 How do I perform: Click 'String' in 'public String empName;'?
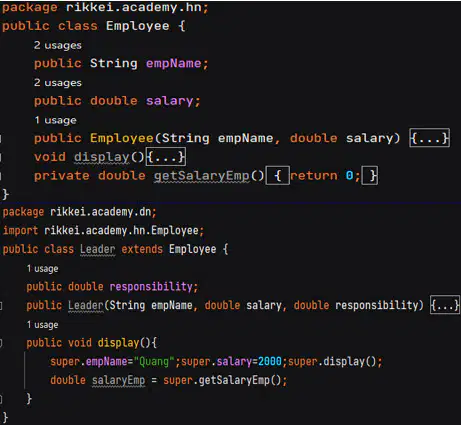pos(114,63)
